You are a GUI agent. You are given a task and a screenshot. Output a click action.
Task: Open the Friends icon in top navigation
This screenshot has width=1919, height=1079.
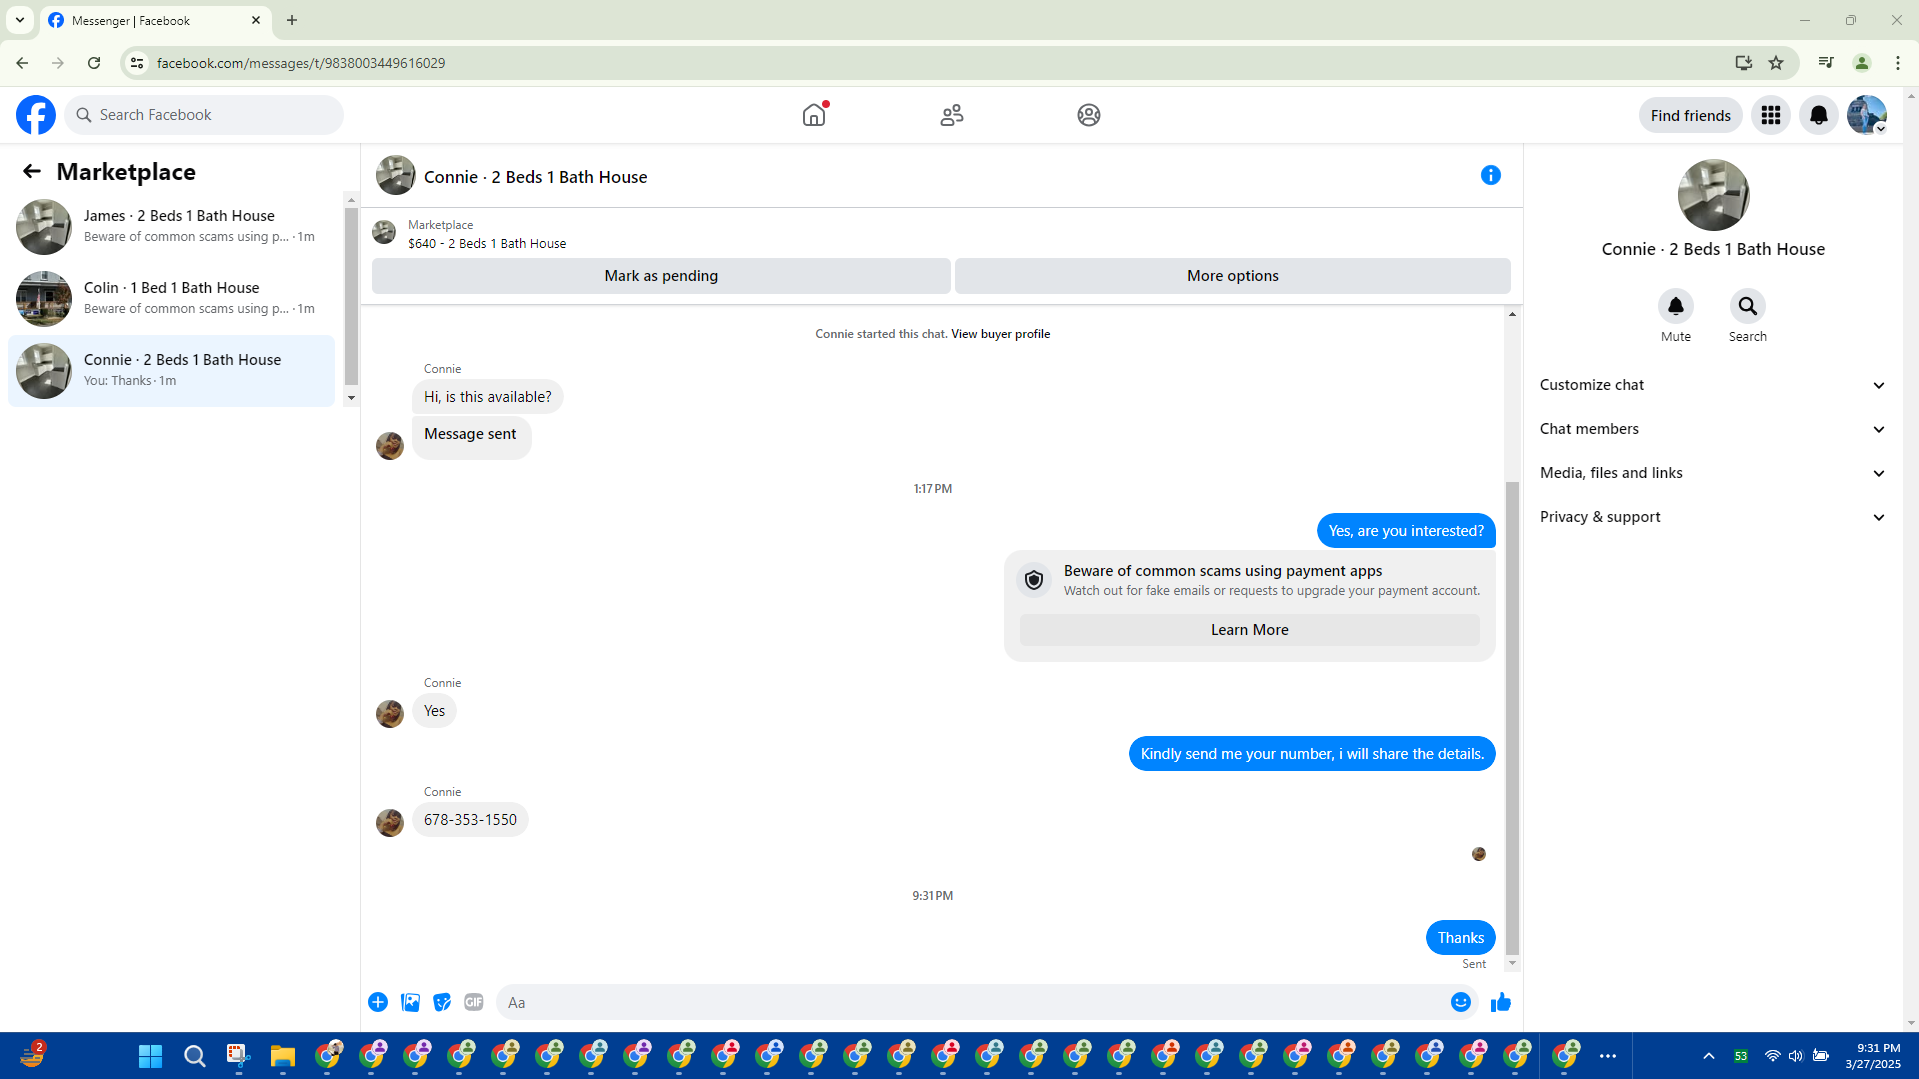pos(952,115)
